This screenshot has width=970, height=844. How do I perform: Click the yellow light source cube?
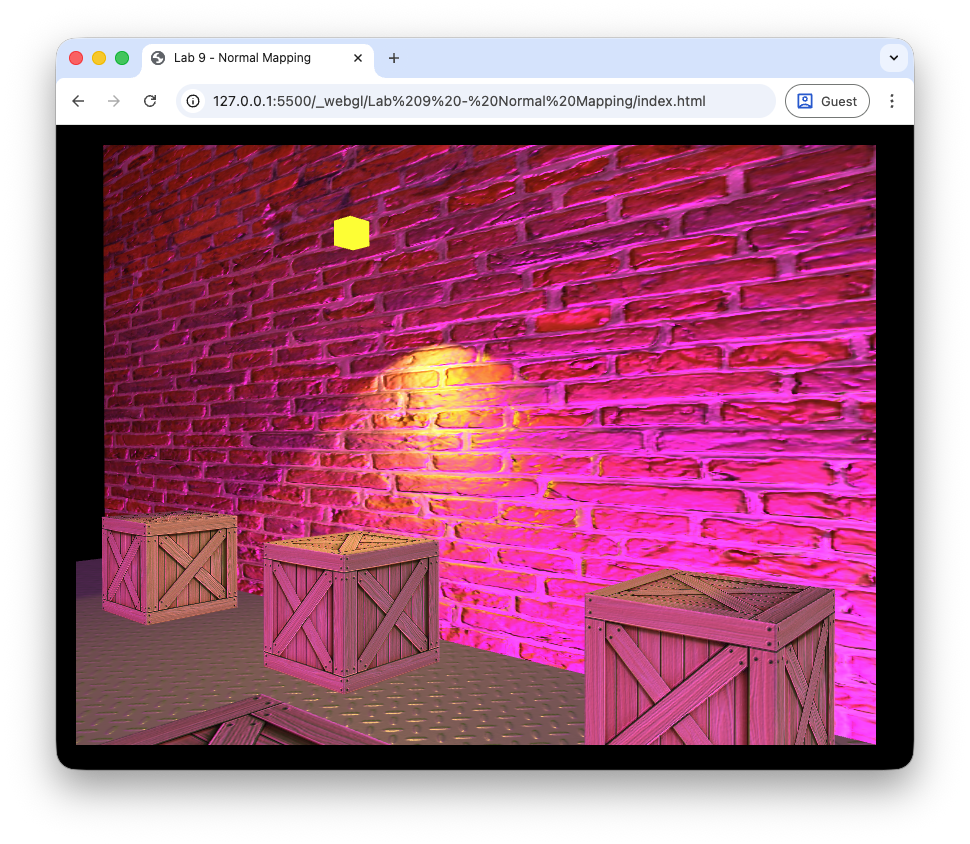(x=351, y=233)
